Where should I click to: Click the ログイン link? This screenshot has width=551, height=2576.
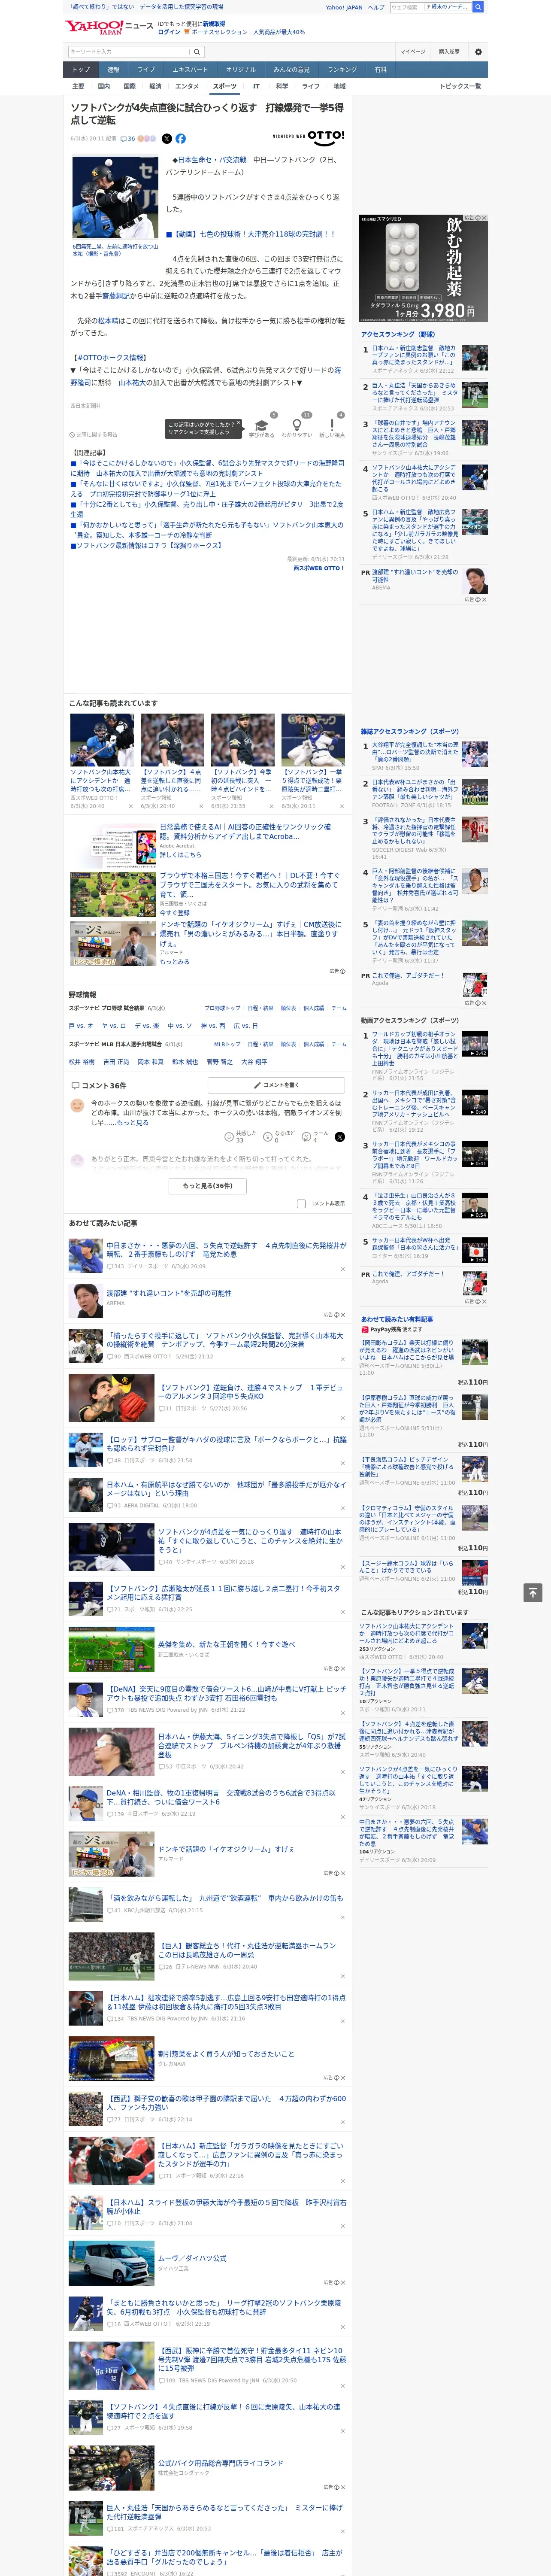169,32
